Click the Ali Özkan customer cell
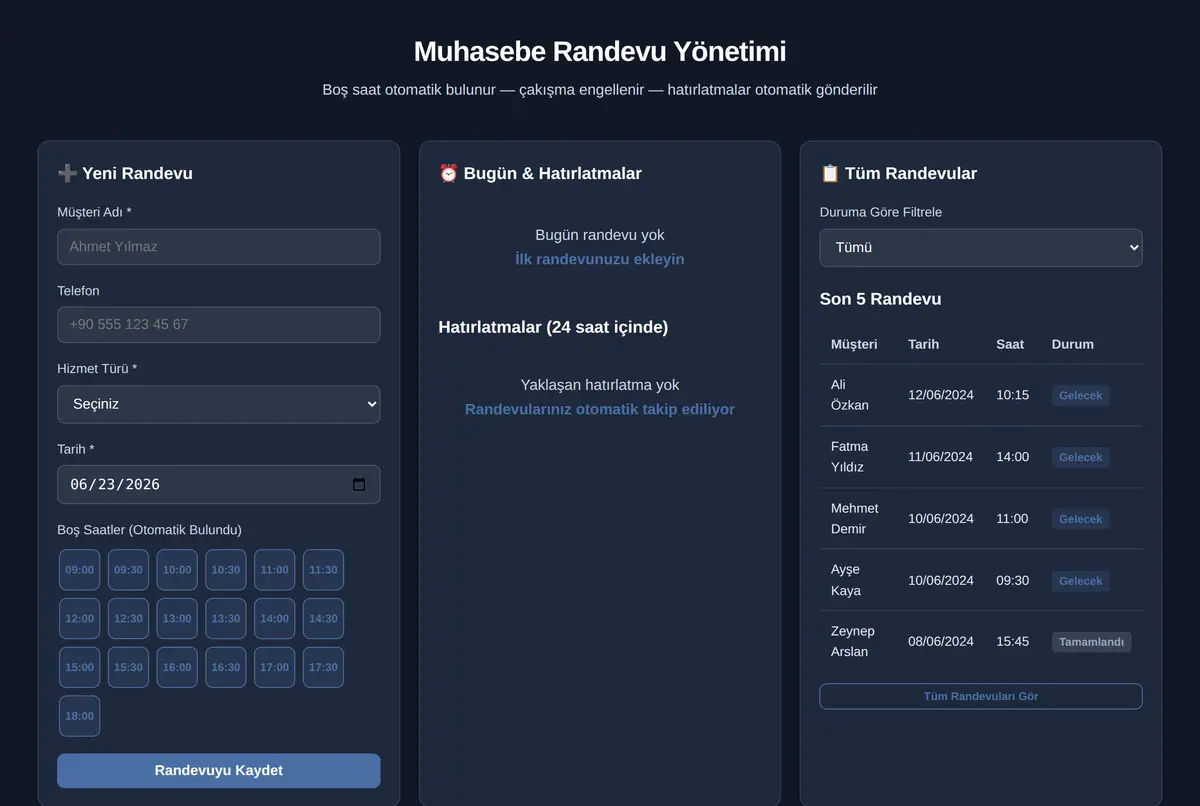The image size is (1200, 806). pos(858,395)
